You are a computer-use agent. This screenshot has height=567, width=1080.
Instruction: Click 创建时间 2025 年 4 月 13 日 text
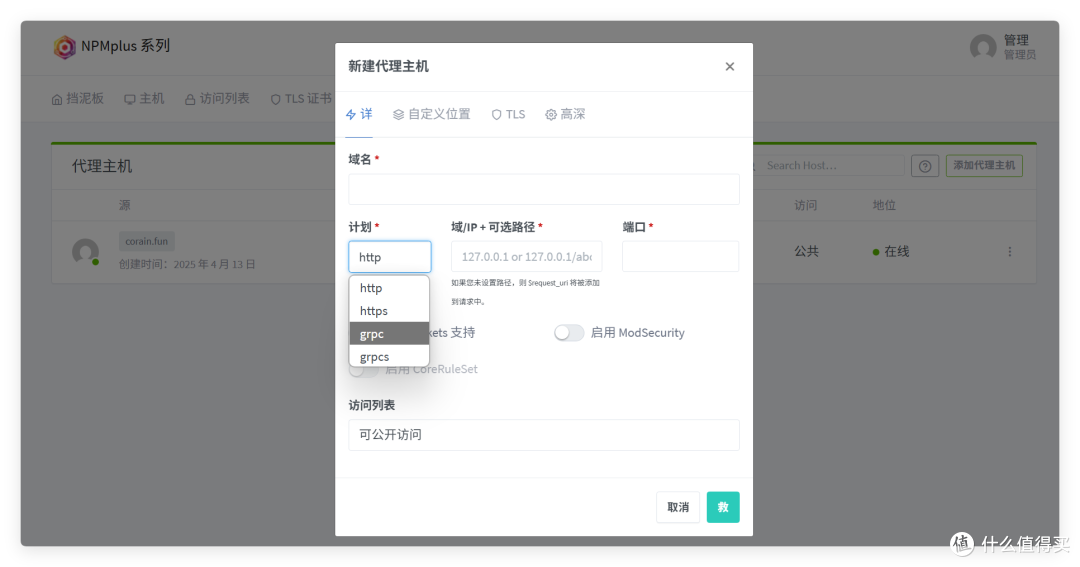pos(187,265)
